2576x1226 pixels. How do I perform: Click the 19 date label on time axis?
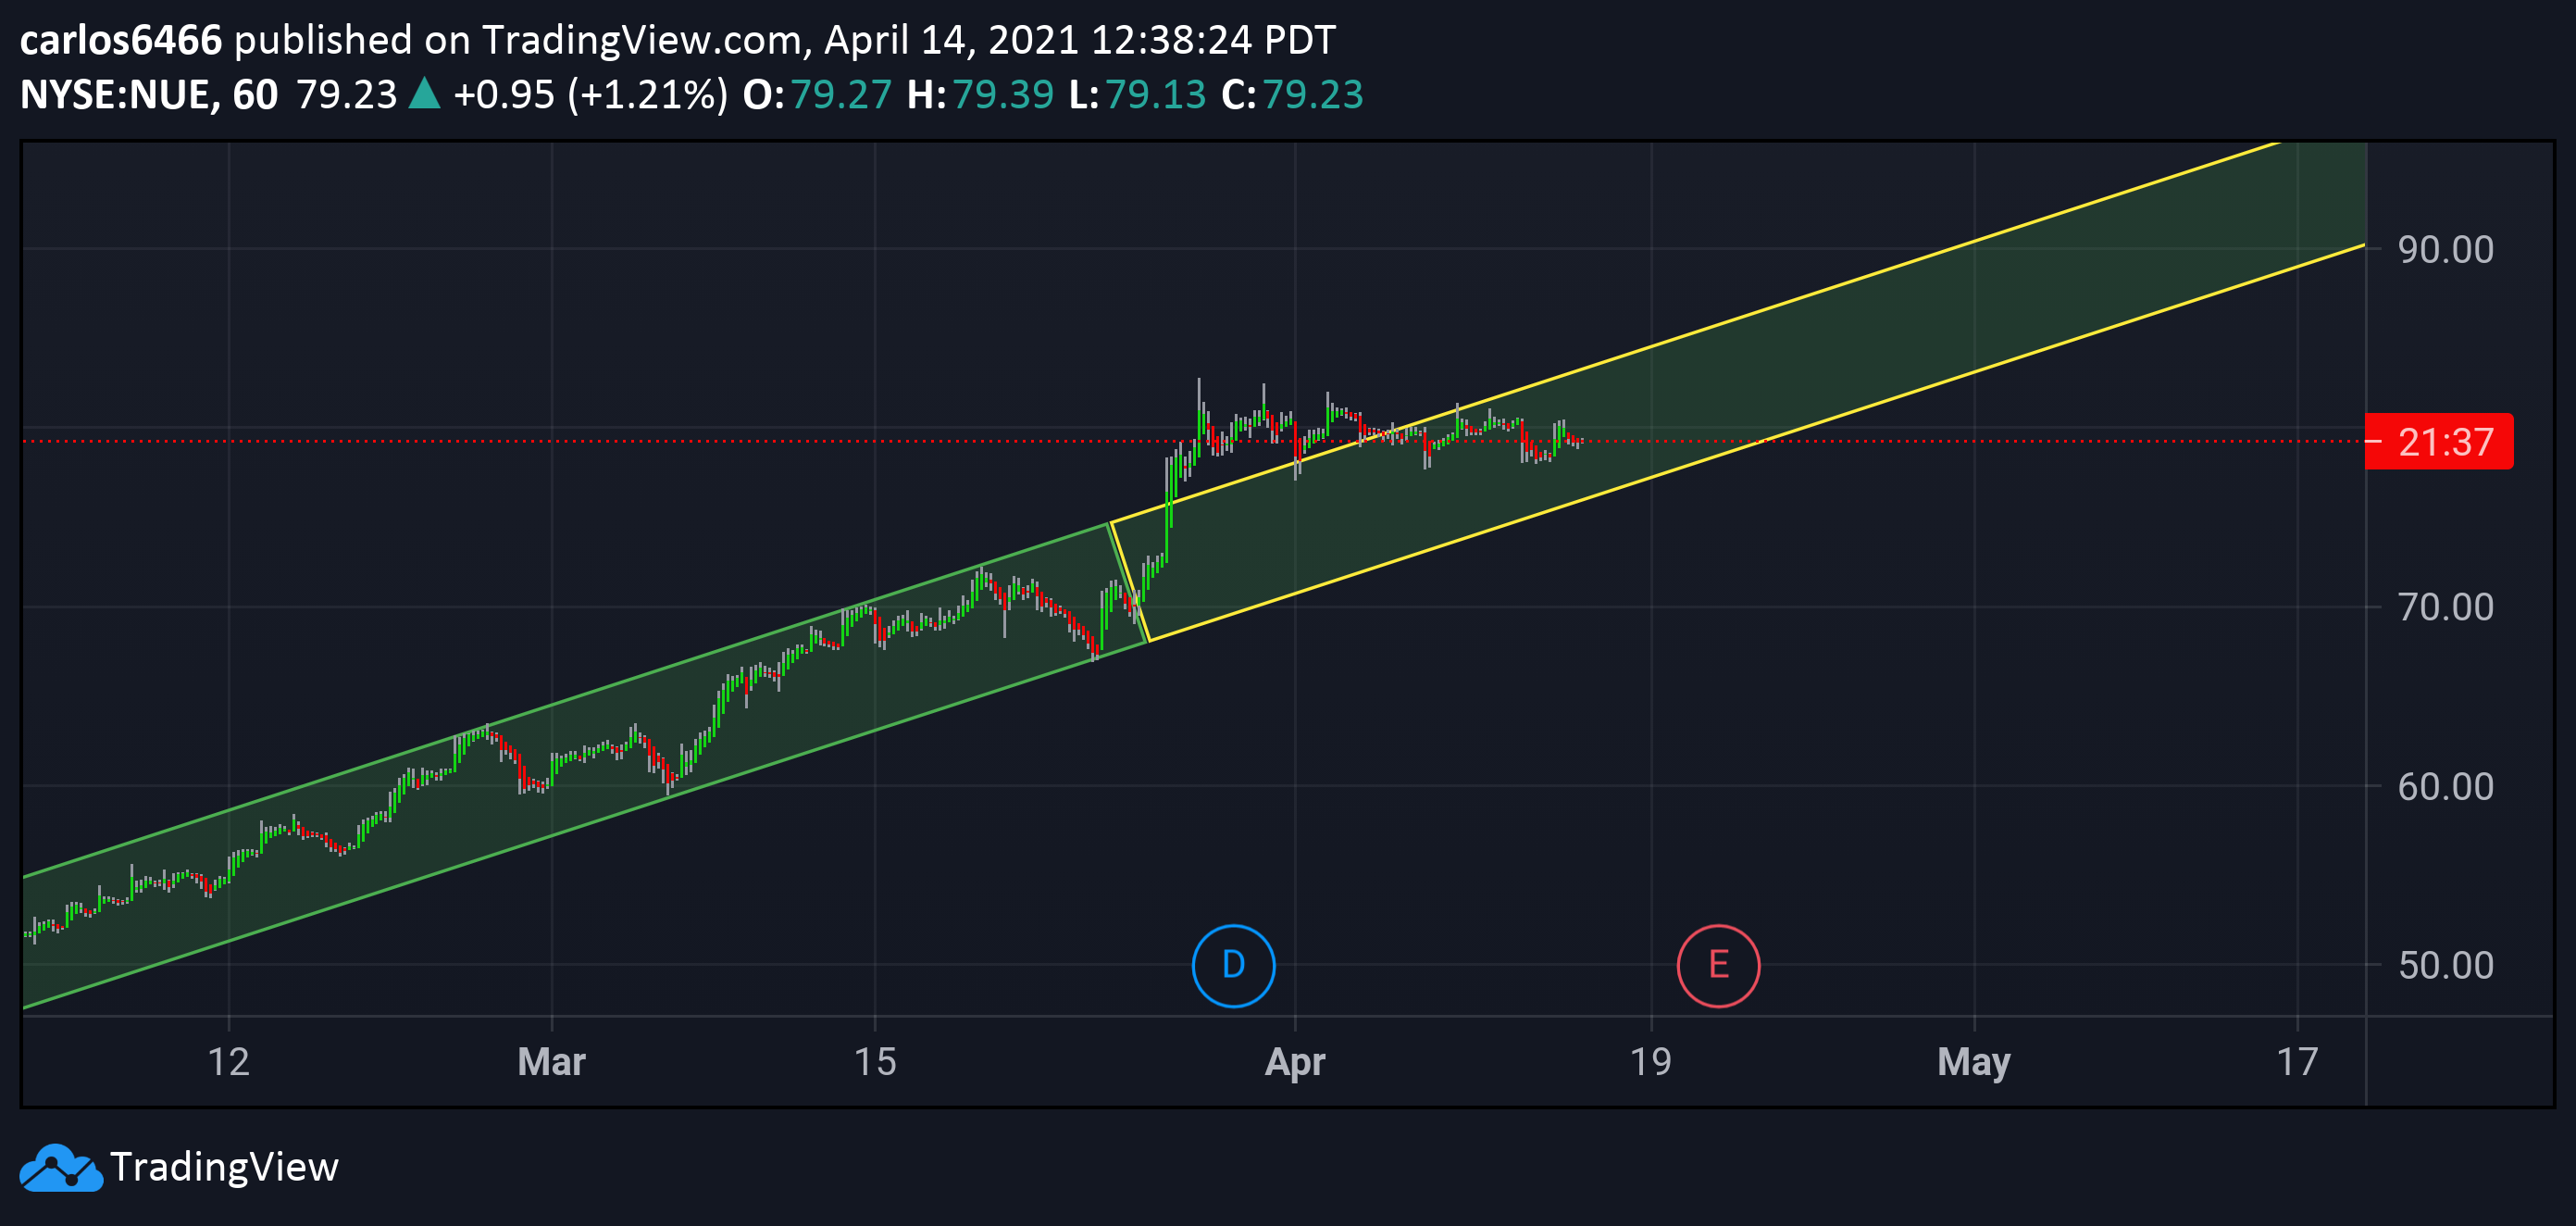click(1650, 1061)
